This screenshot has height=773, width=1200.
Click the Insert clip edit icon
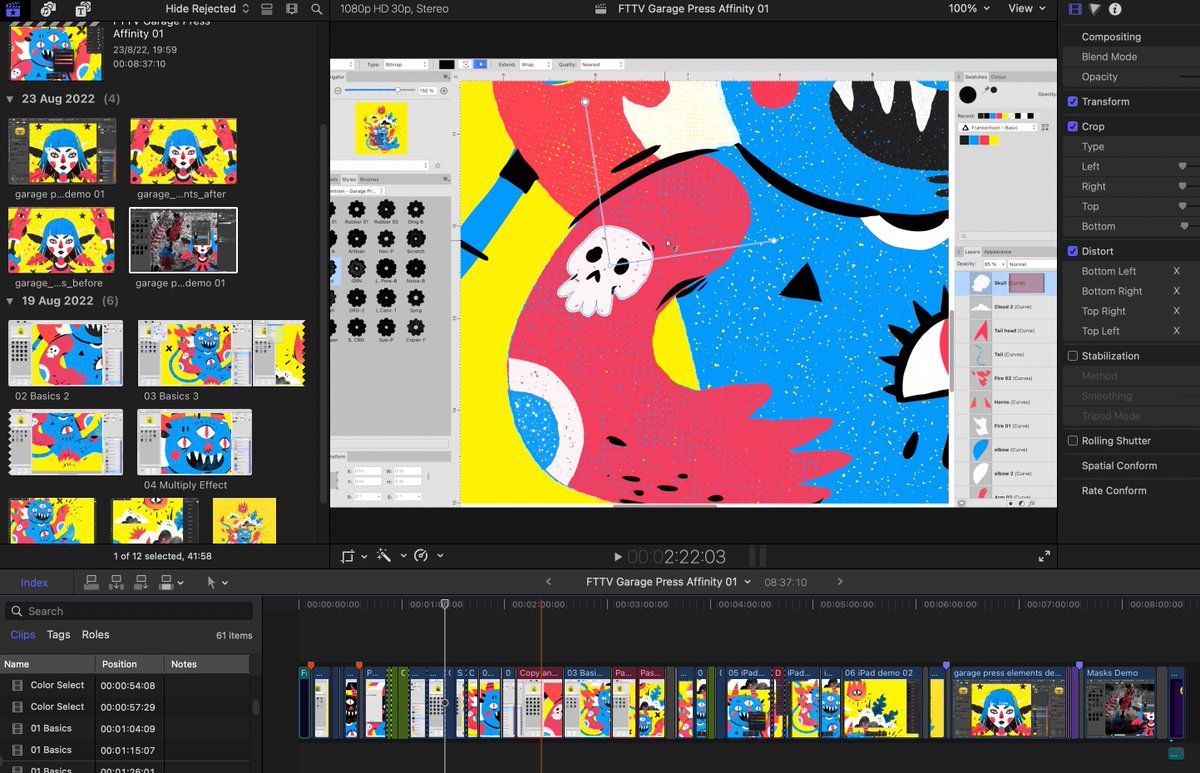point(117,582)
